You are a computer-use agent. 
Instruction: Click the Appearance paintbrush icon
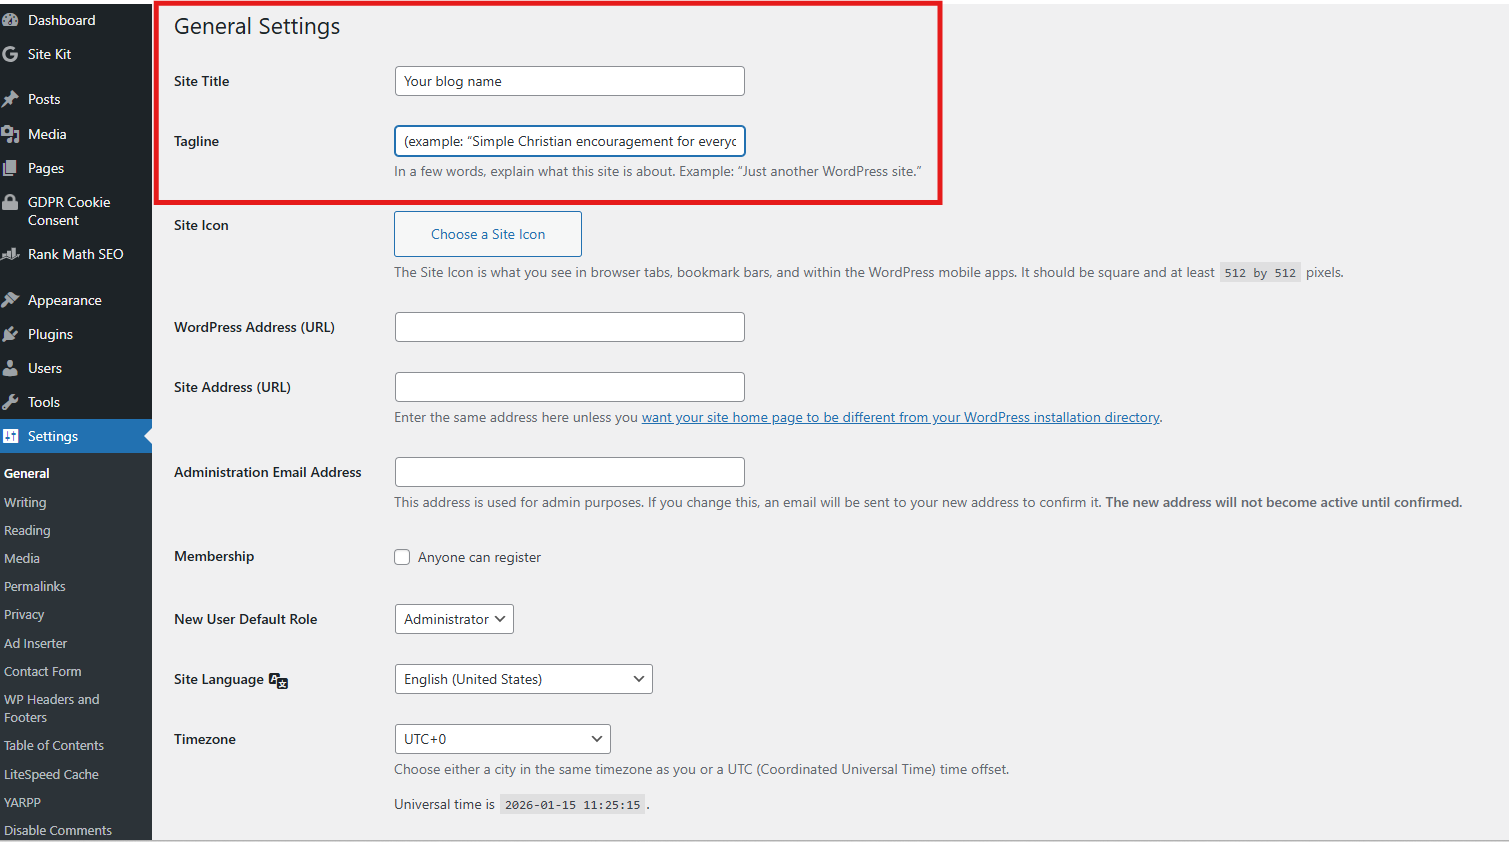coord(11,300)
